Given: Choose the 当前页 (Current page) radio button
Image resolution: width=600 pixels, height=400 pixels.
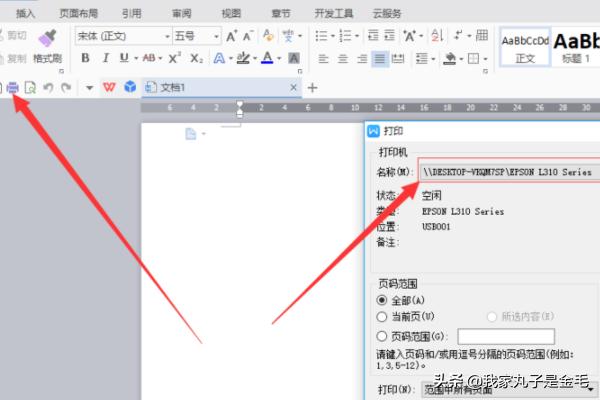Looking at the screenshot, I should click(382, 317).
